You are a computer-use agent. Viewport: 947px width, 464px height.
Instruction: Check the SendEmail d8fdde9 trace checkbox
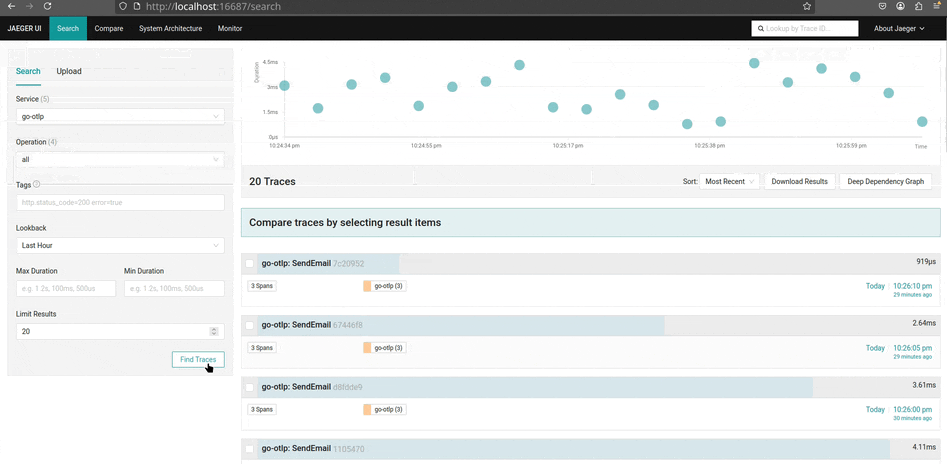point(250,387)
